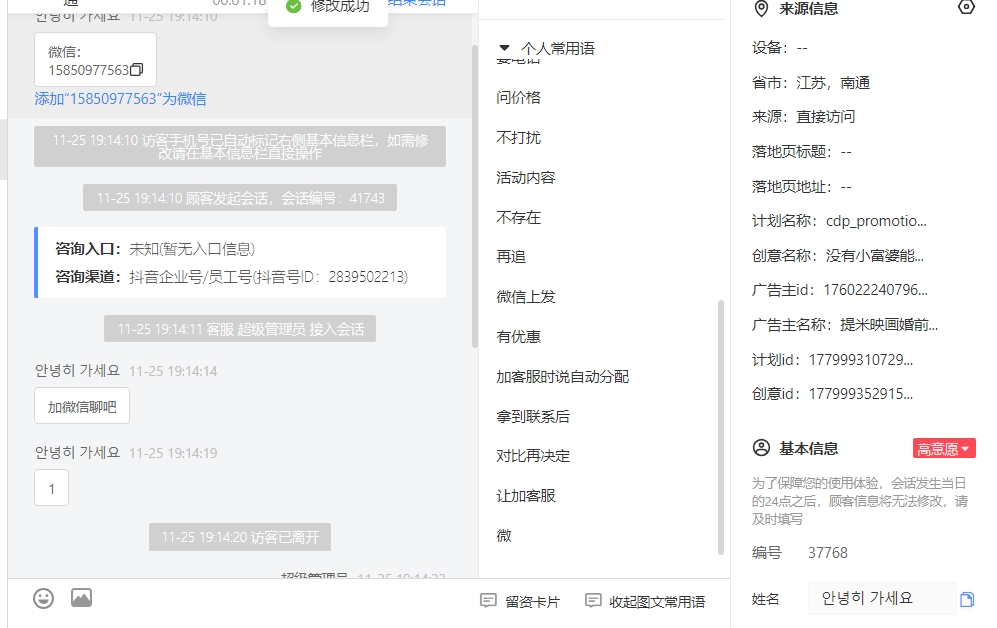This screenshot has height=628, width=997.
Task: Select the 加客服时说自动分配 phrase
Action: pyautogui.click(x=563, y=377)
